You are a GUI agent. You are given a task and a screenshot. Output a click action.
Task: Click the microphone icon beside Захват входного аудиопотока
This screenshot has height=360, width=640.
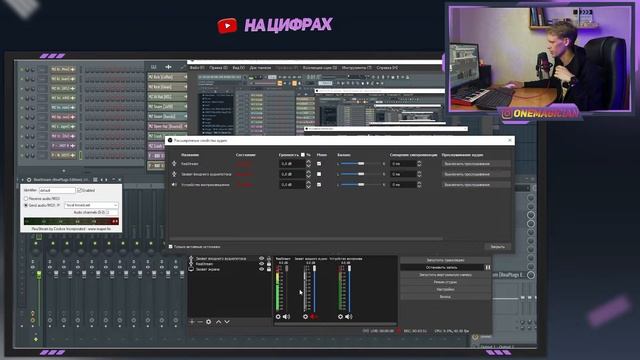174,174
